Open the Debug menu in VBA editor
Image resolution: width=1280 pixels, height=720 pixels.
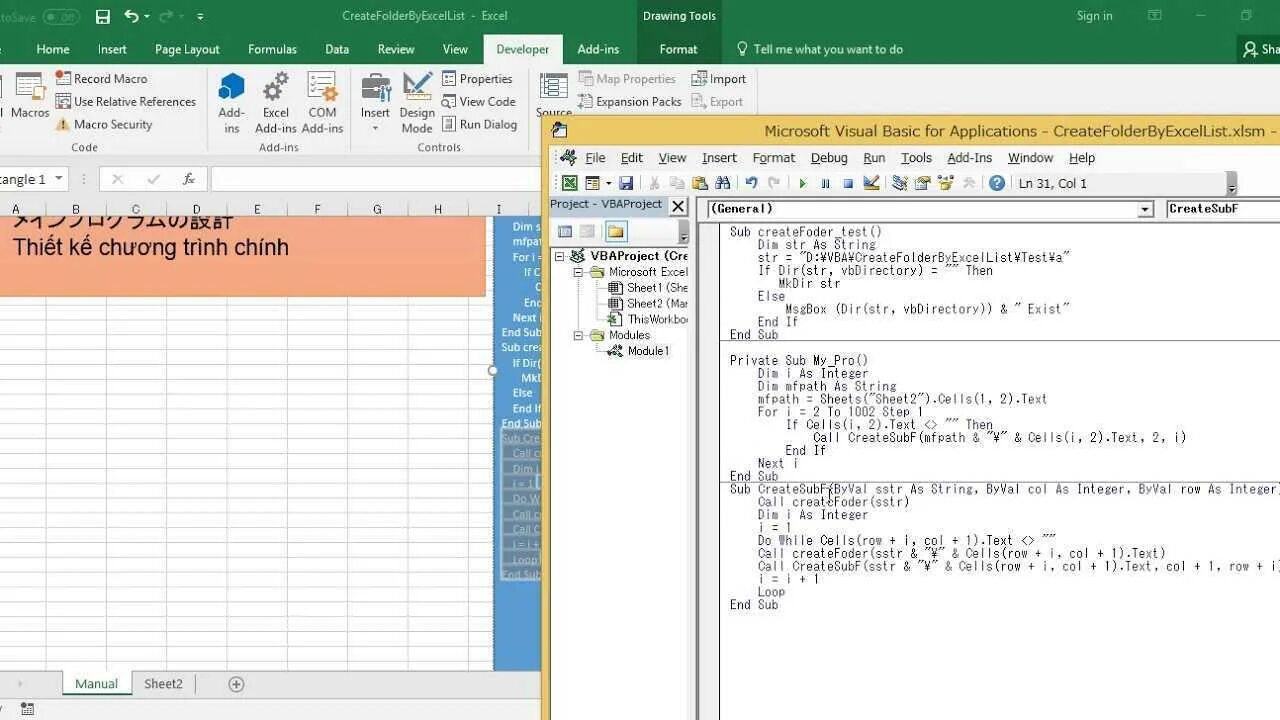point(829,157)
